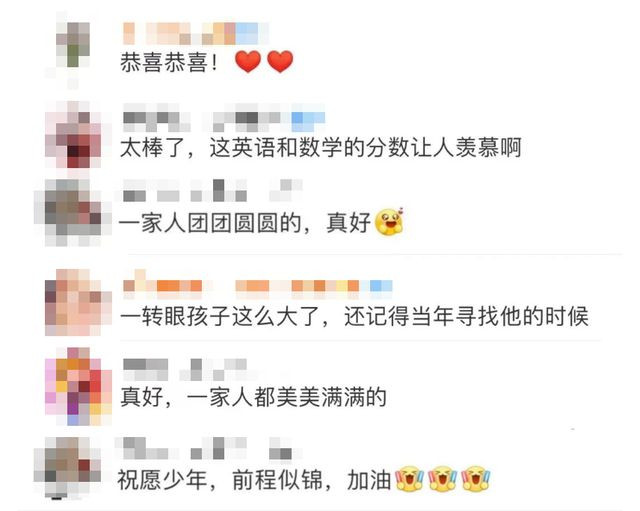
Task: Click orange username above 一转眼孩子 comment
Action: click(x=258, y=282)
